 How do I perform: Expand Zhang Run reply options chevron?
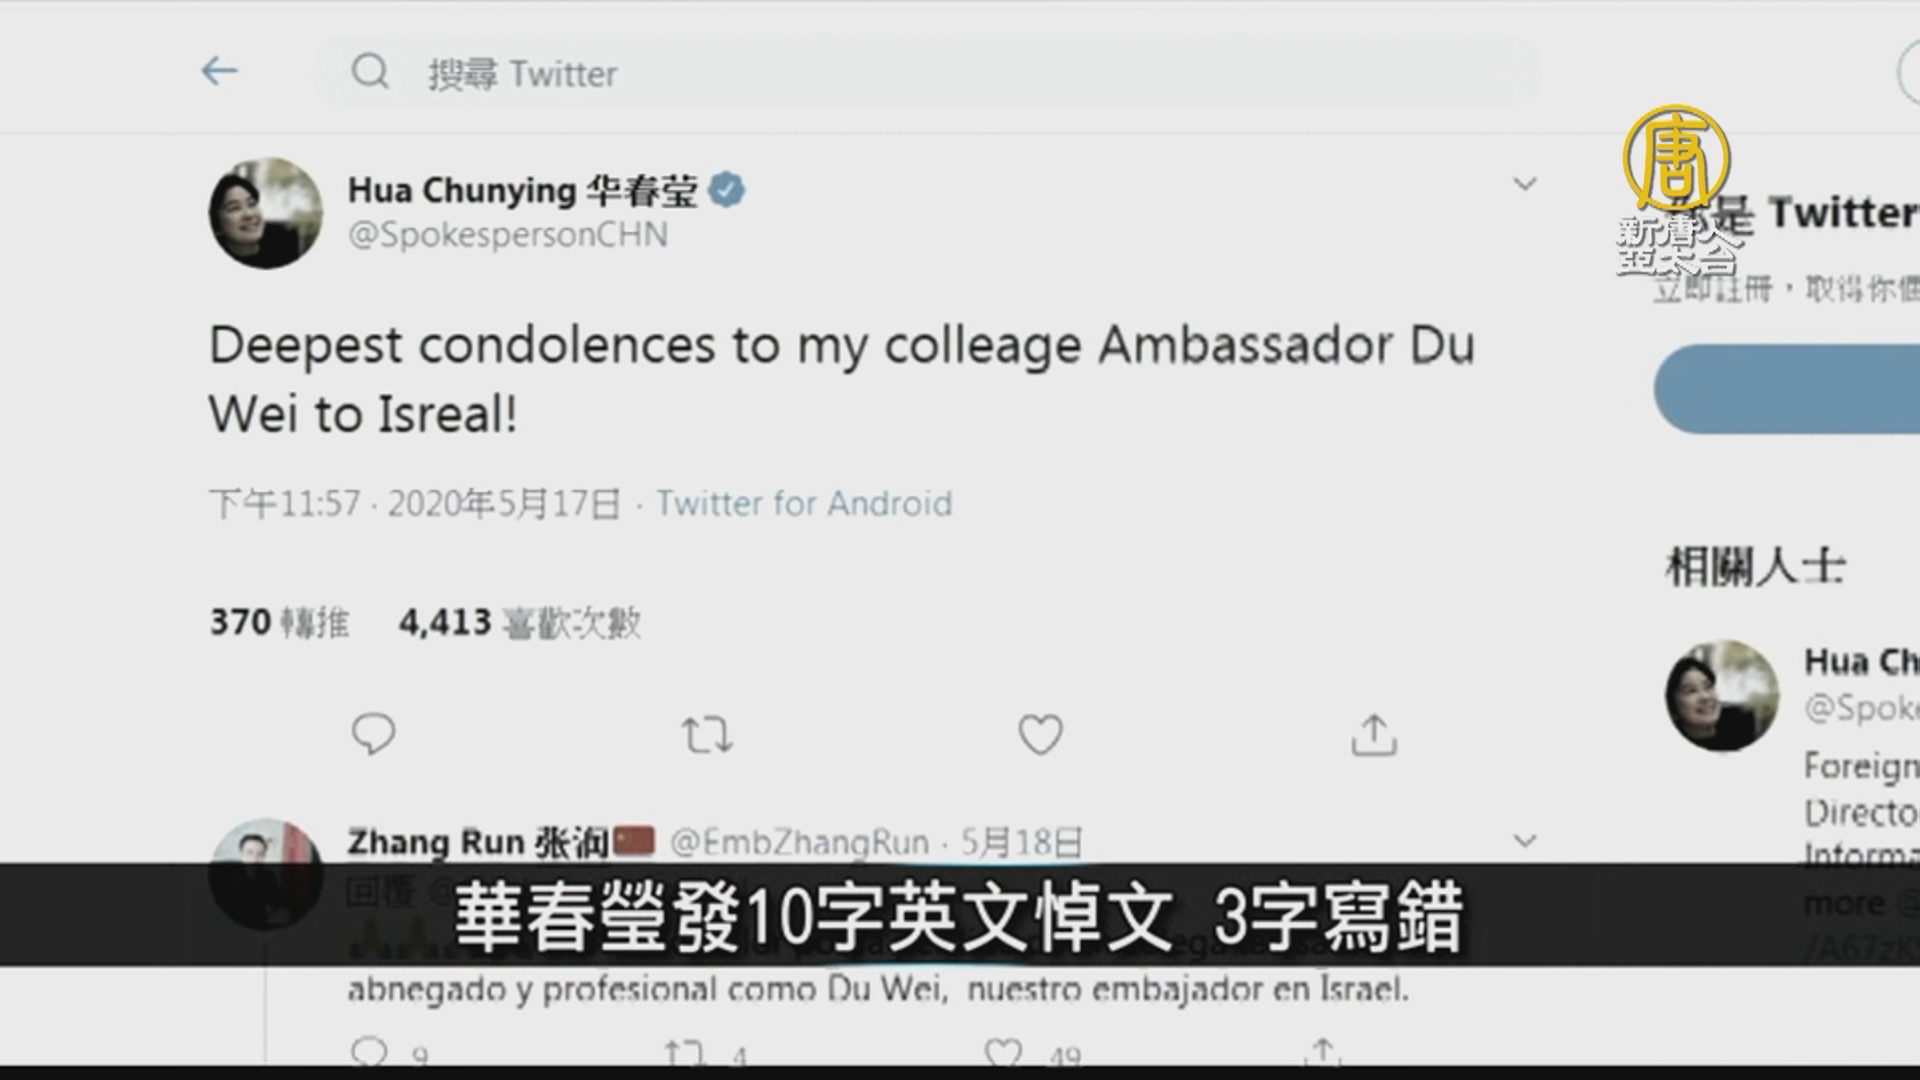tap(1524, 841)
